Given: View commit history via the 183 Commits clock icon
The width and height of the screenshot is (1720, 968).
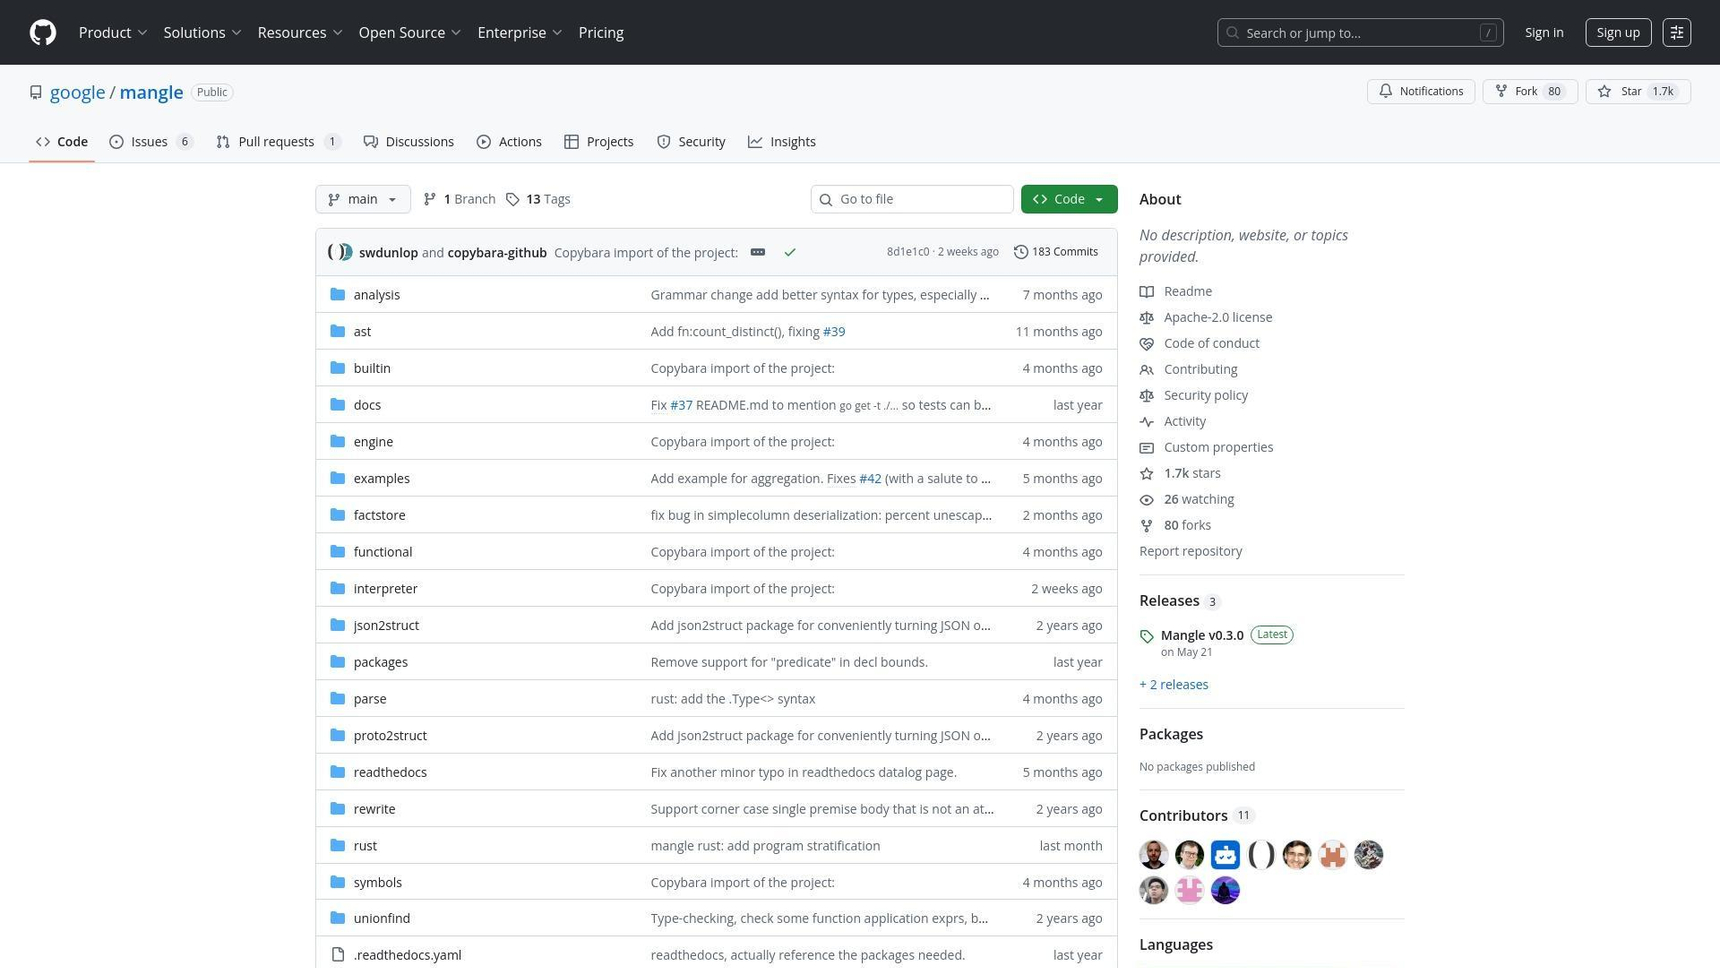Looking at the screenshot, I should pyautogui.click(x=1021, y=251).
